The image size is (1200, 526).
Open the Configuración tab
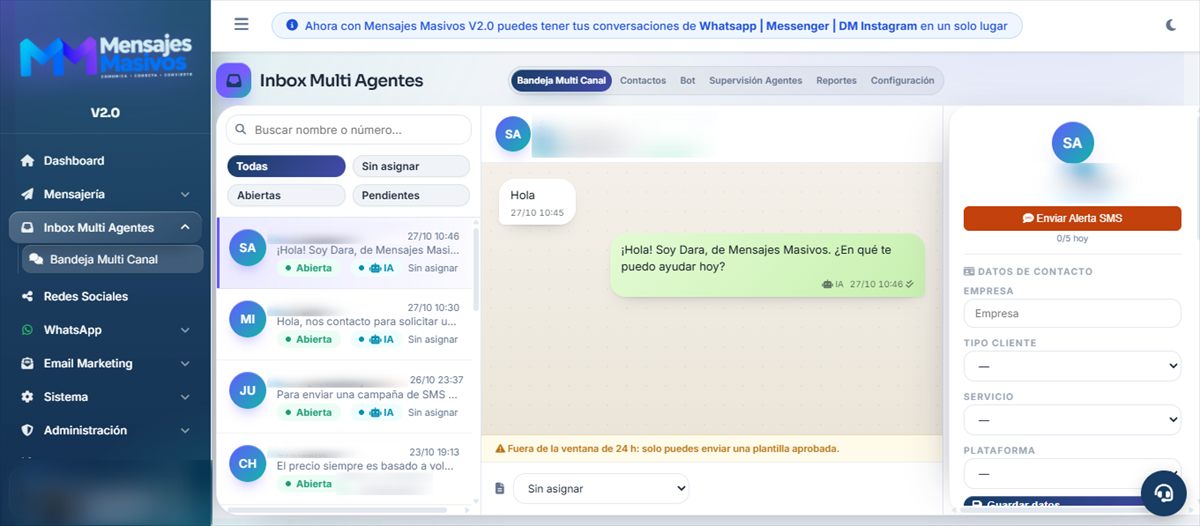[902, 81]
